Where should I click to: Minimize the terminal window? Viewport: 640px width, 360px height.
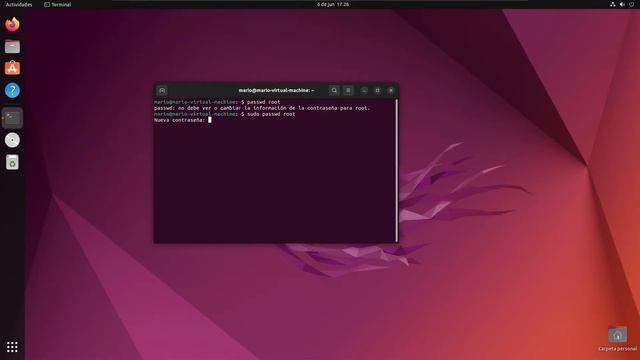(x=364, y=91)
